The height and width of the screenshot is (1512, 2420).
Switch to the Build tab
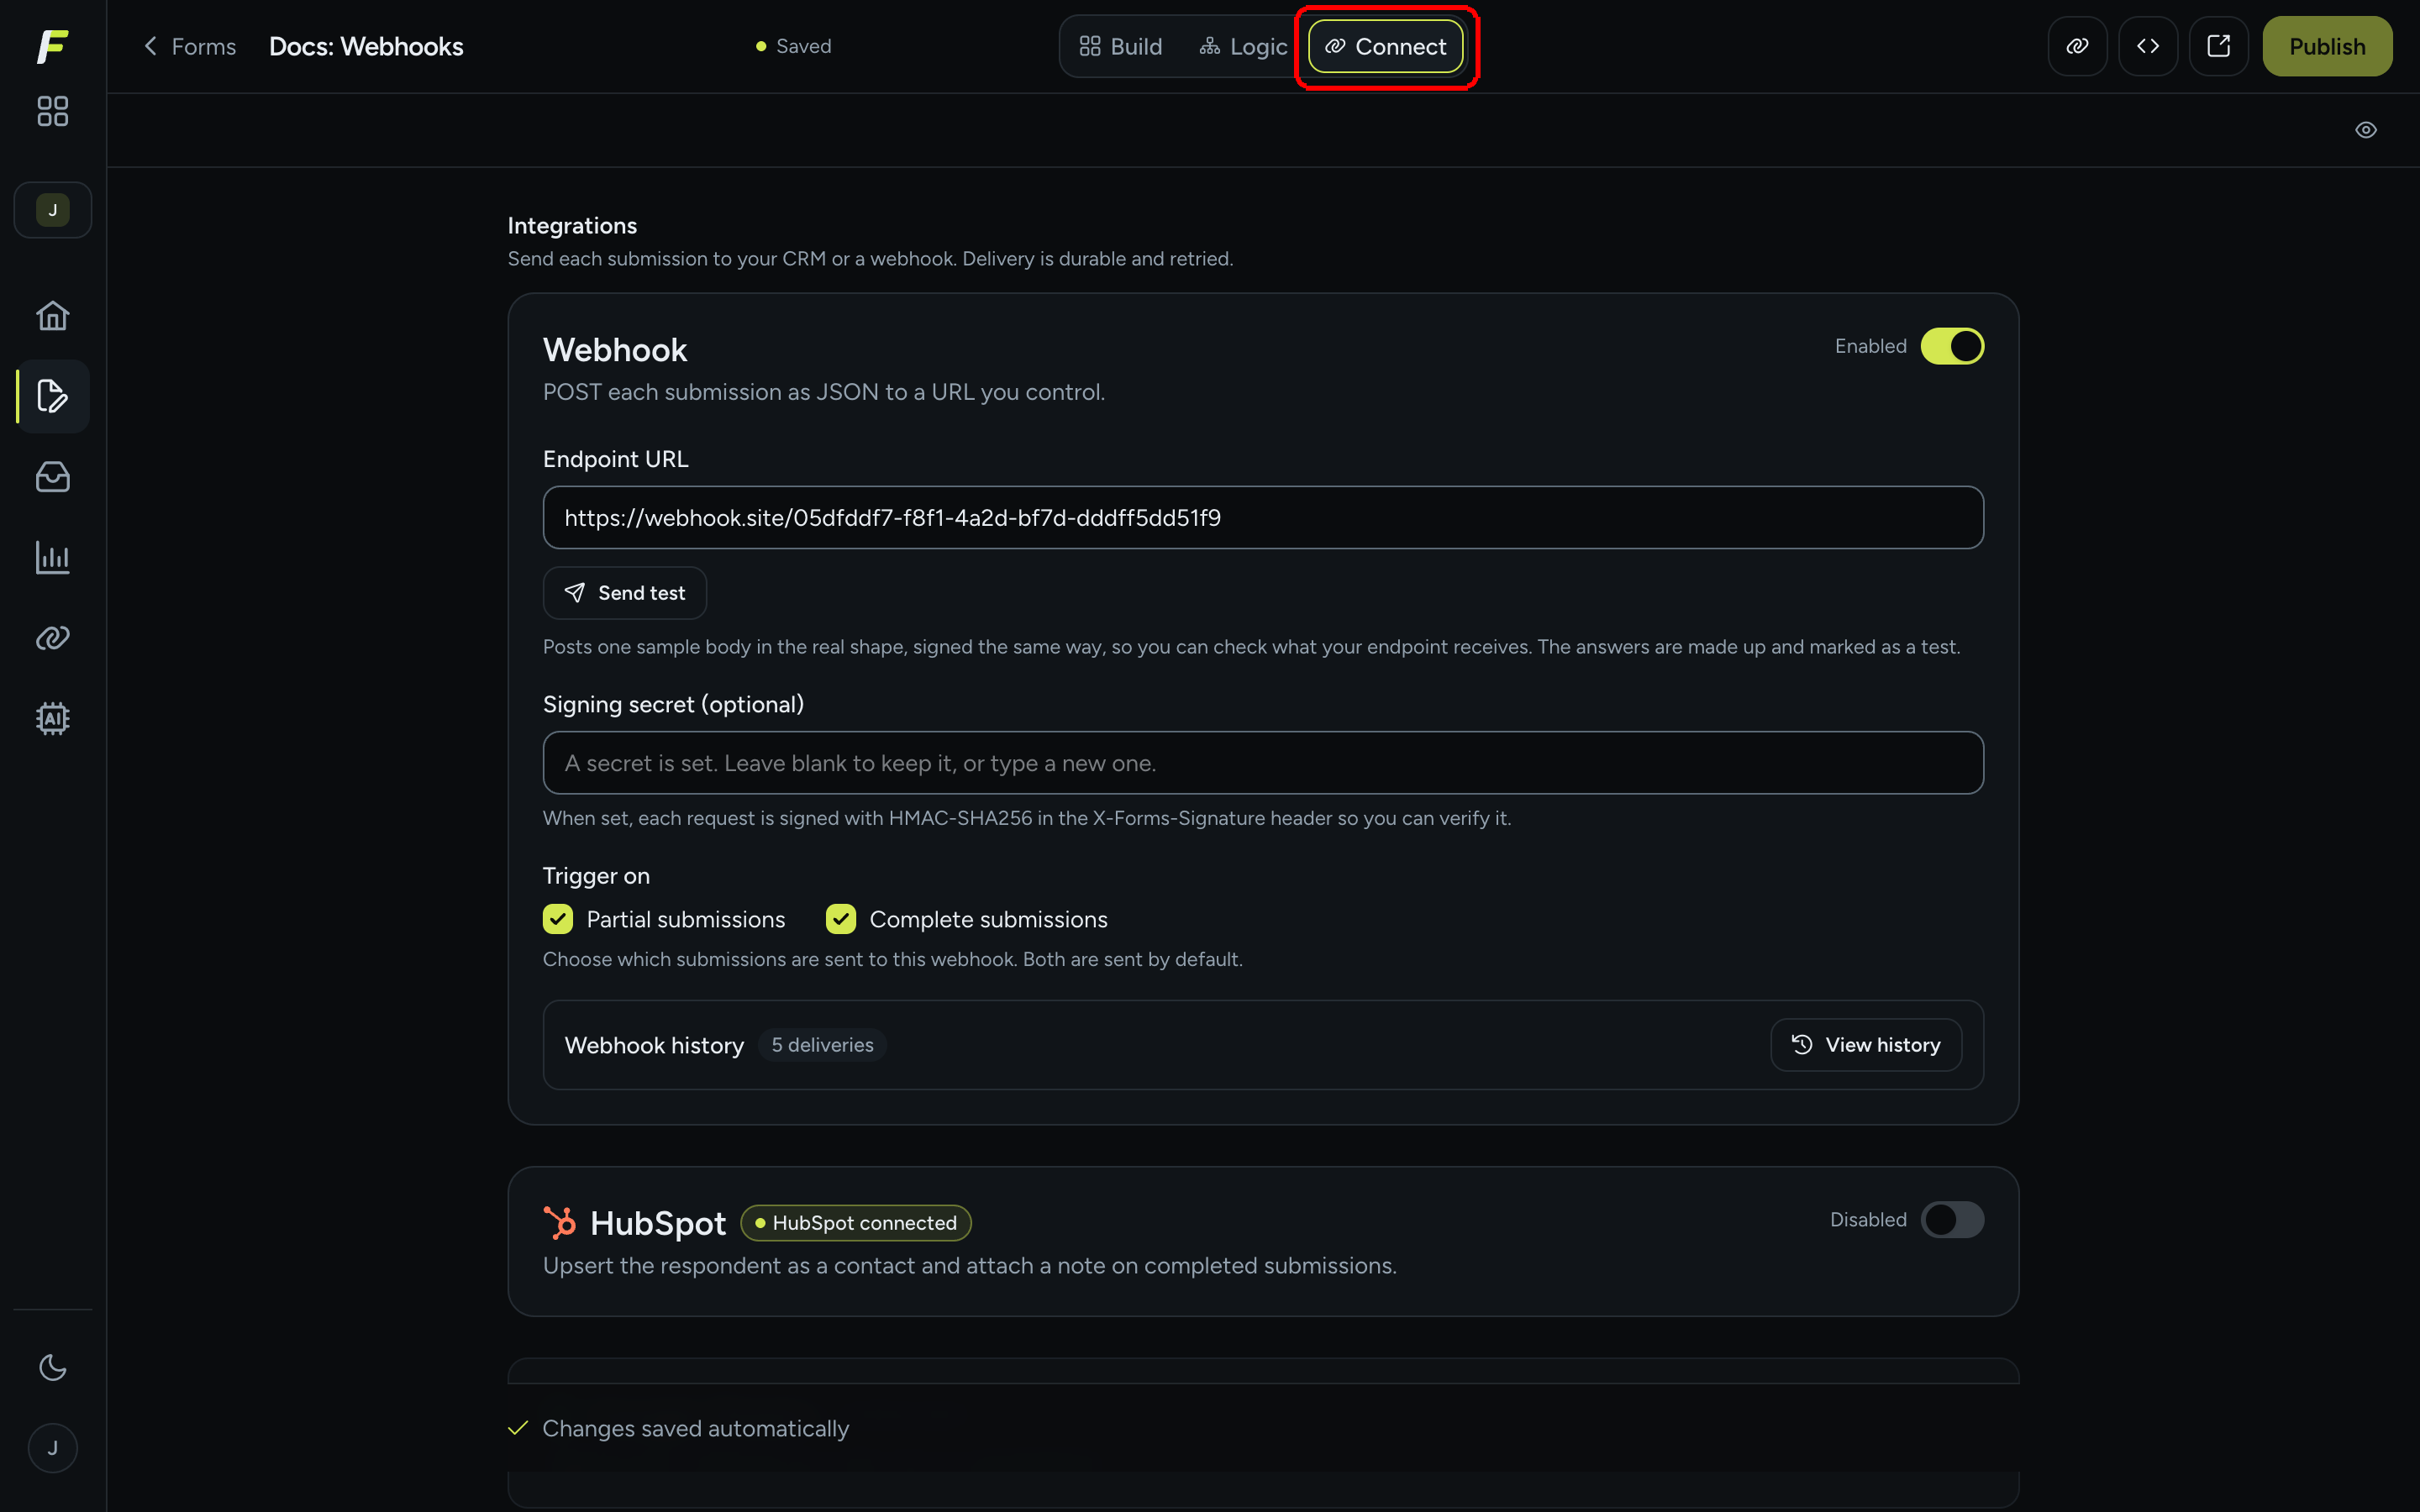tap(1121, 46)
